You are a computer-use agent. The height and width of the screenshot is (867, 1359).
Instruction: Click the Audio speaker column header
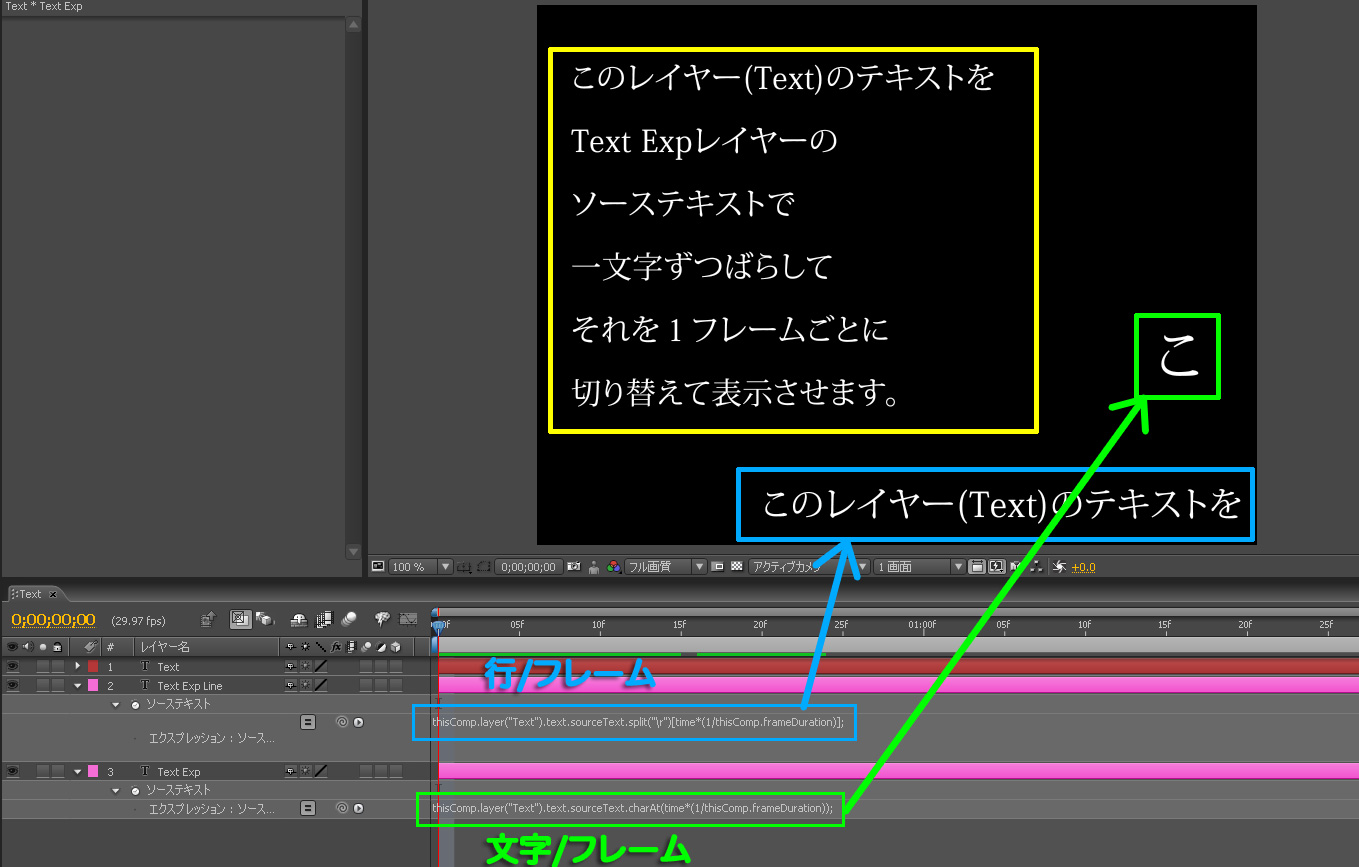(x=27, y=647)
